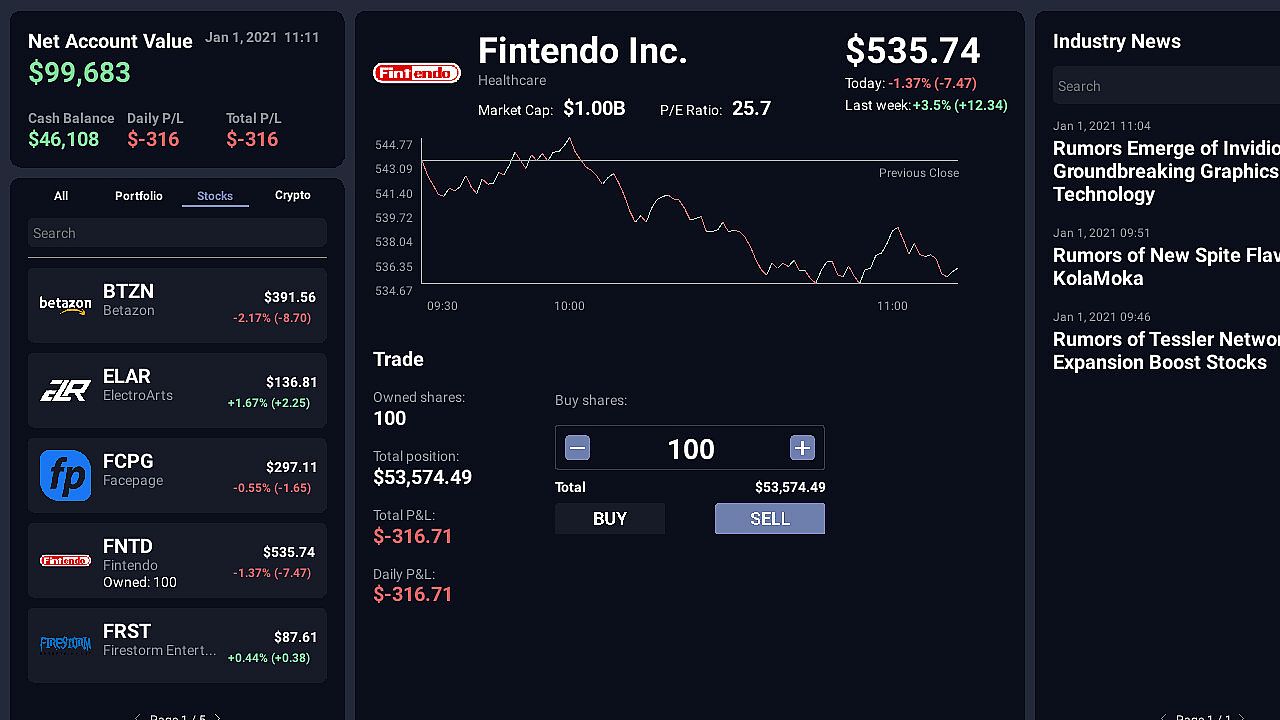This screenshot has height=720, width=1280.
Task: Go to next page of stock list
Action: point(217,716)
